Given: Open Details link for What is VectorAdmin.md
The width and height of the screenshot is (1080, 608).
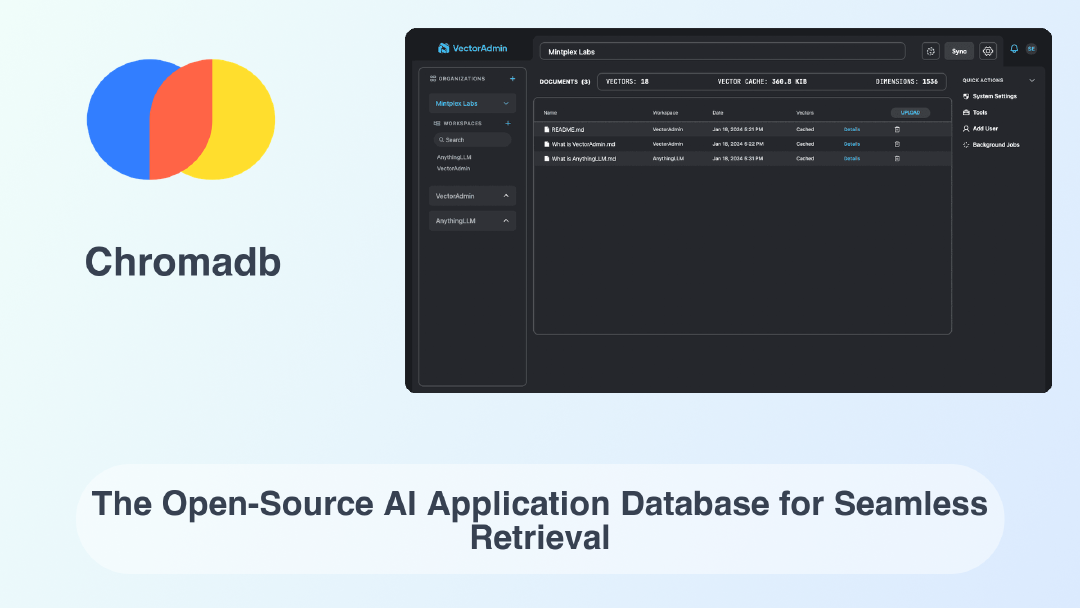Looking at the screenshot, I should pos(851,144).
